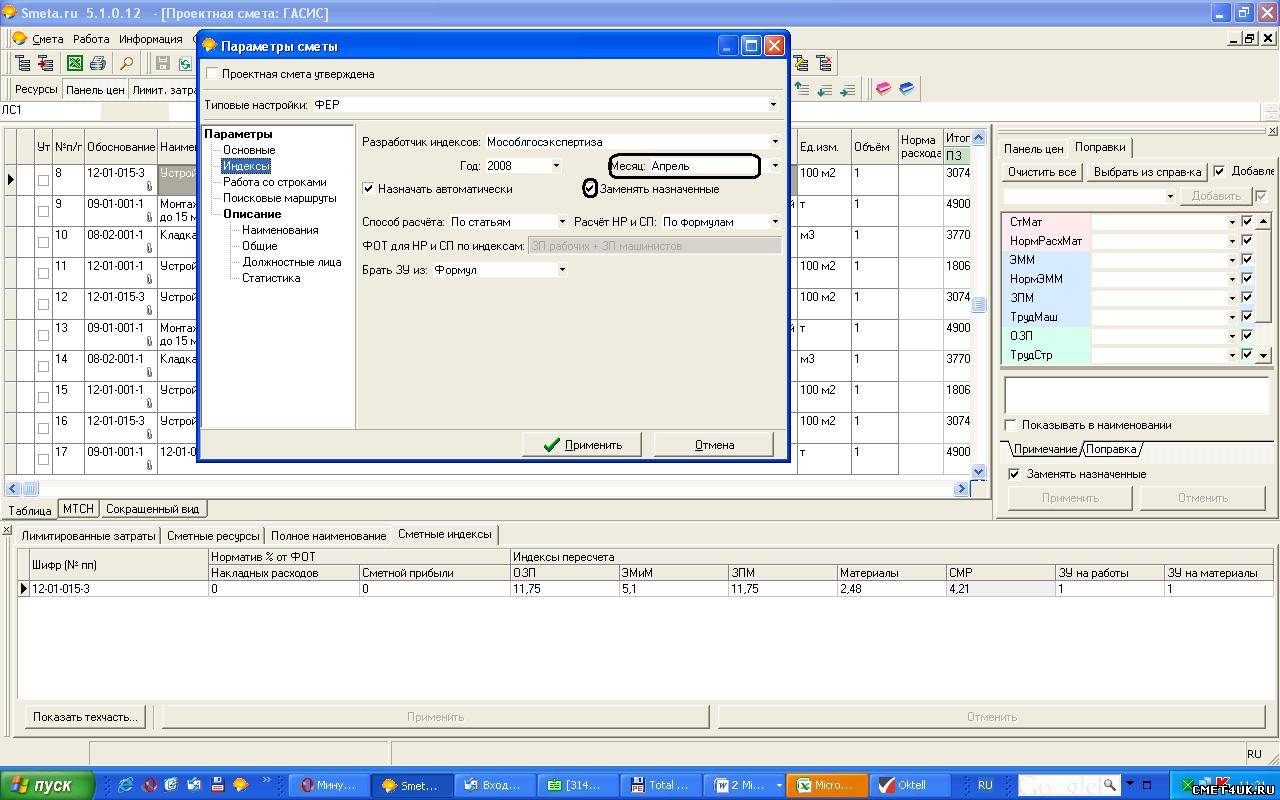Select 'Работа со строками' tree item

275,182
